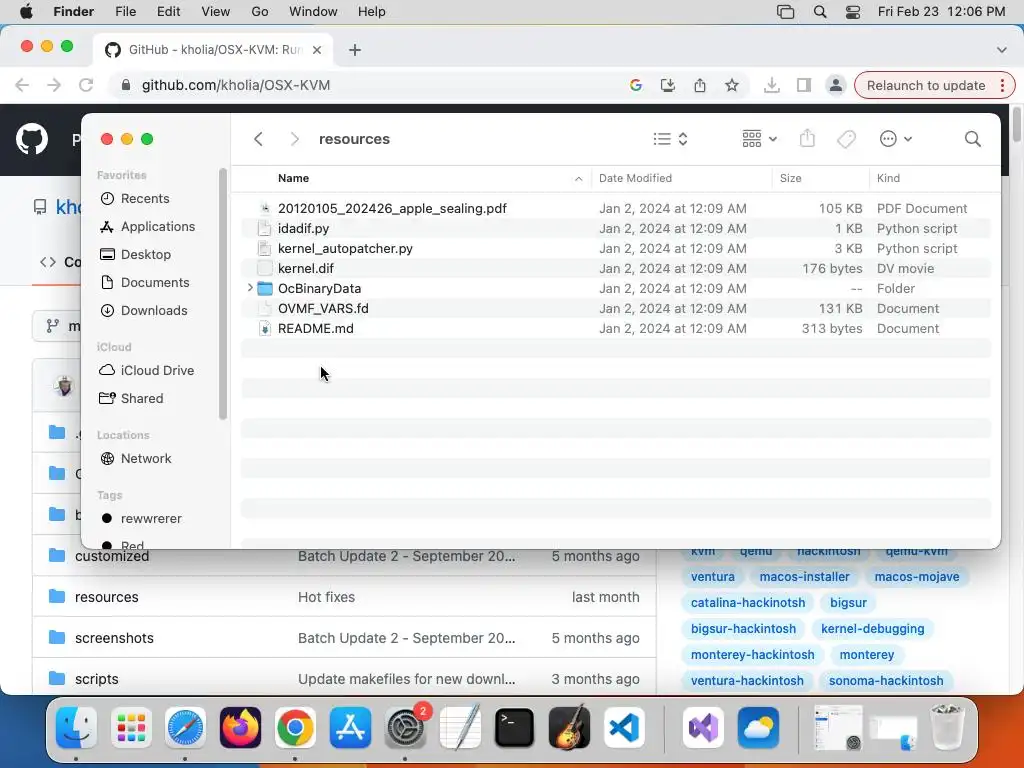Viewport: 1024px width, 768px height.
Task: Open the Chrome profile icon
Action: tap(835, 86)
